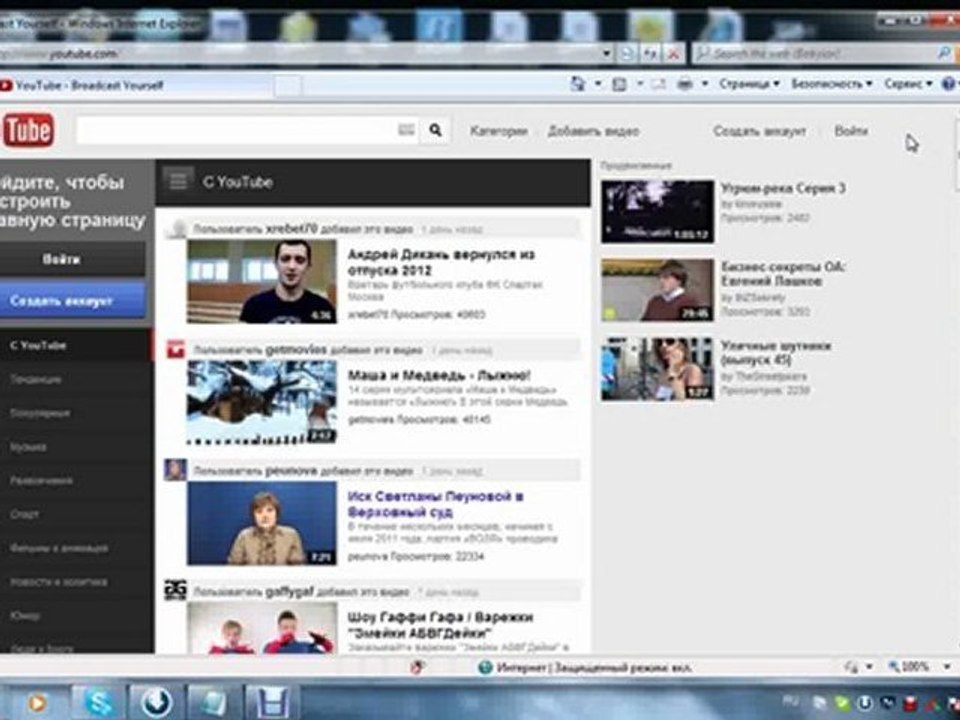Open video 'Маша и Медведь - Лыжню!' title
This screenshot has width=960, height=720.
(439, 375)
